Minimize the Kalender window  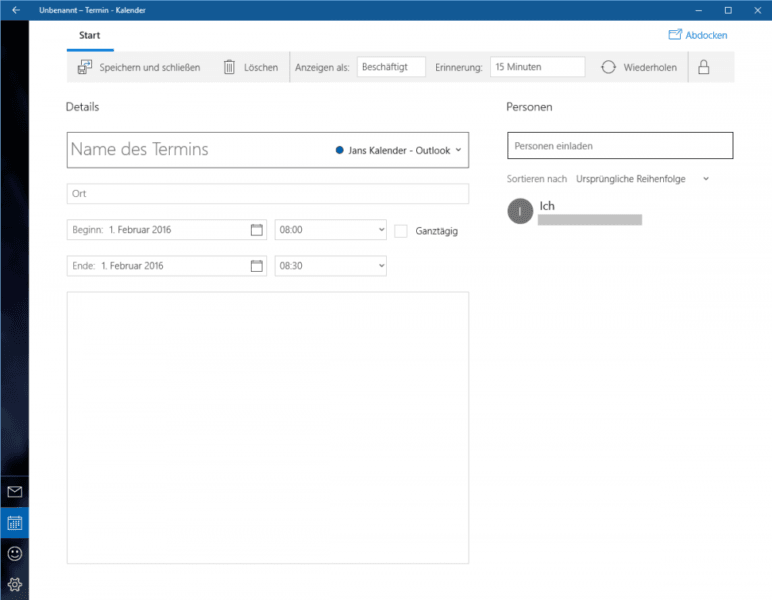(x=699, y=10)
